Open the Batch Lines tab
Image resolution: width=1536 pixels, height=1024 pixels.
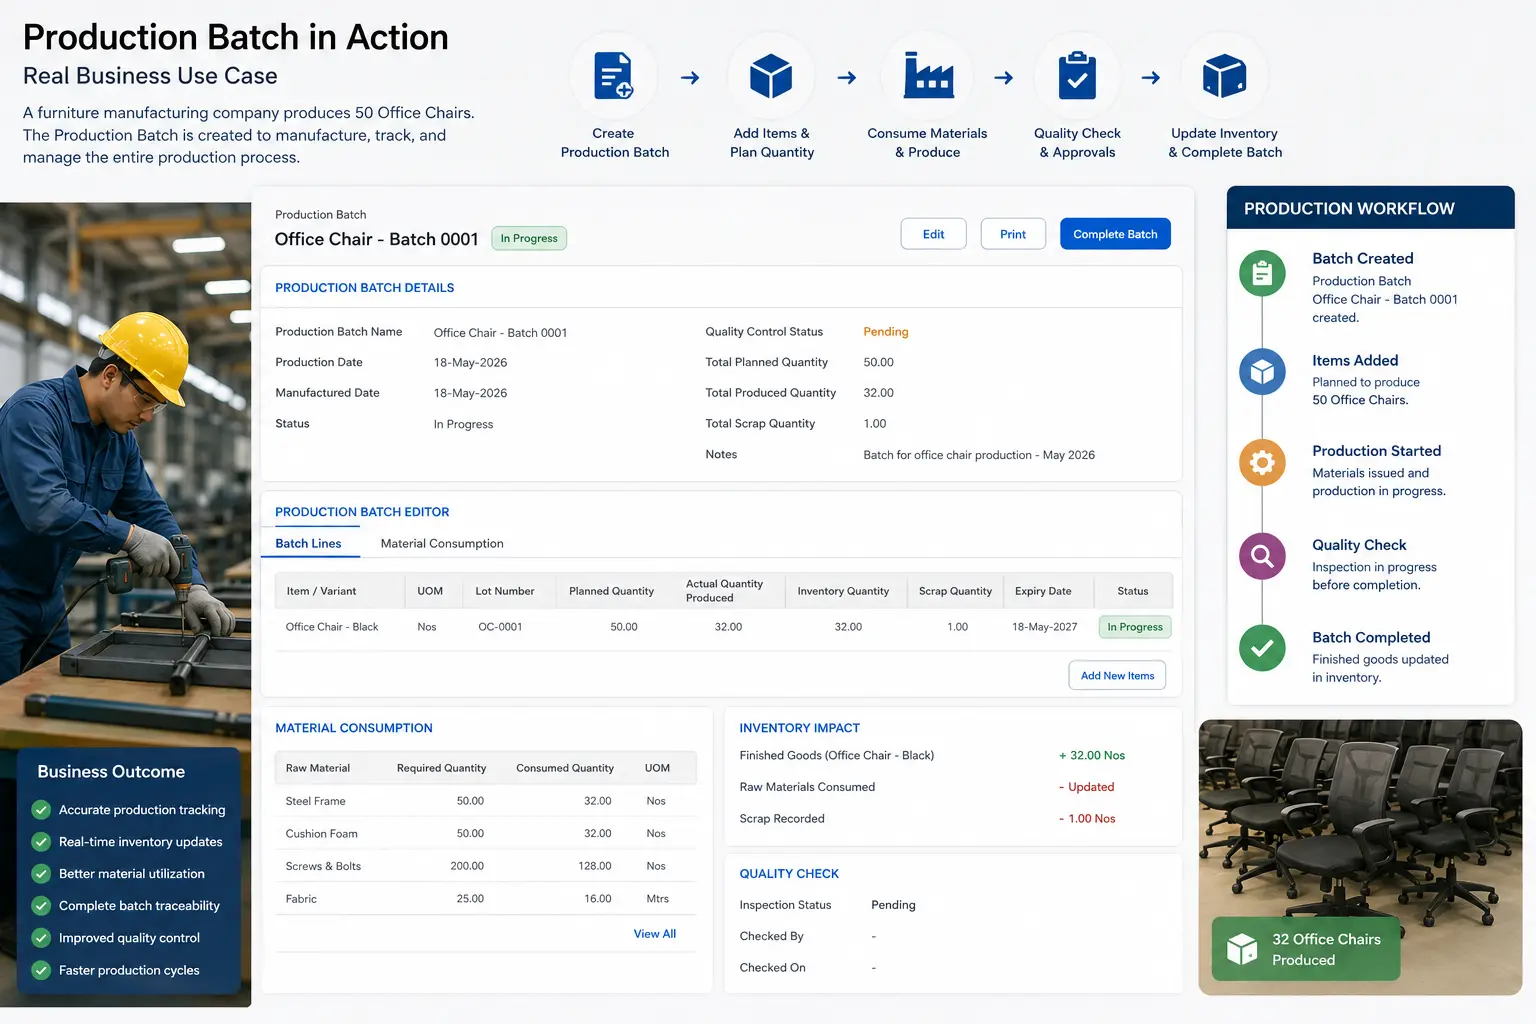(x=308, y=543)
